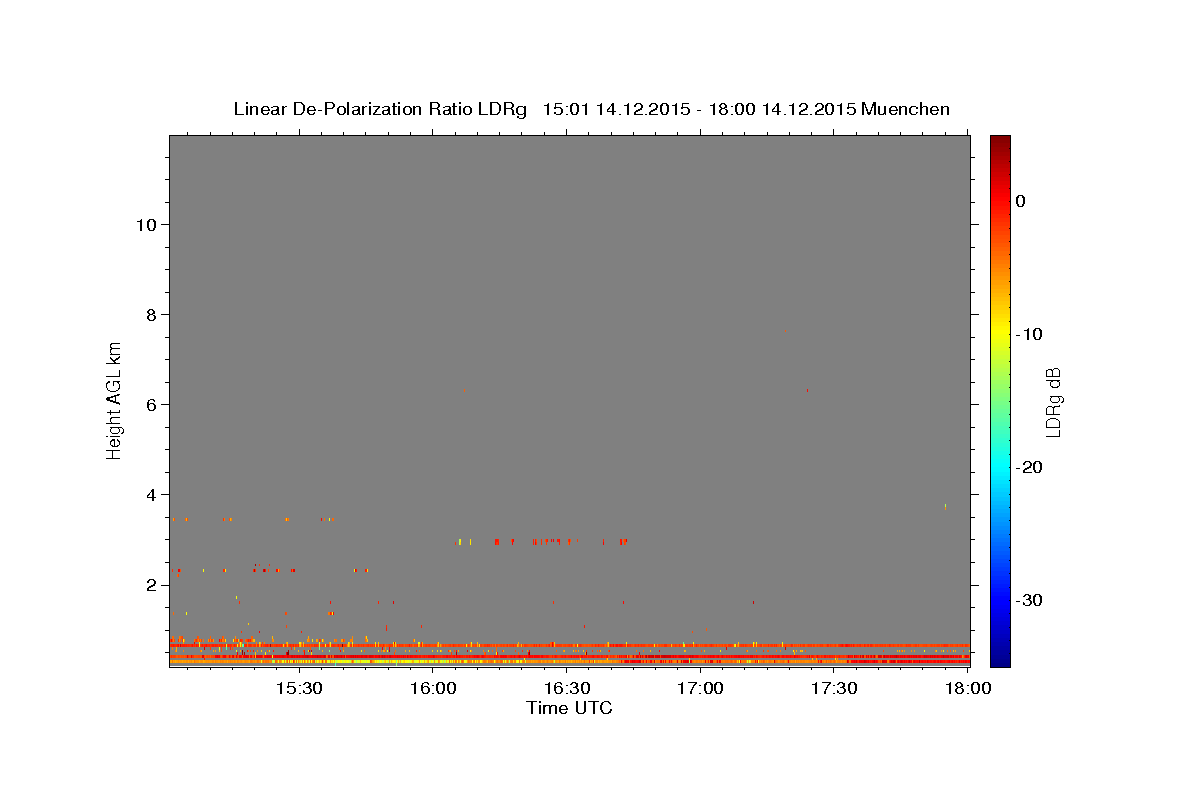Viewport: 1200px width, 800px height.
Task: Click the orange-red band near the ground at 17:45
Action: [x=902, y=645]
